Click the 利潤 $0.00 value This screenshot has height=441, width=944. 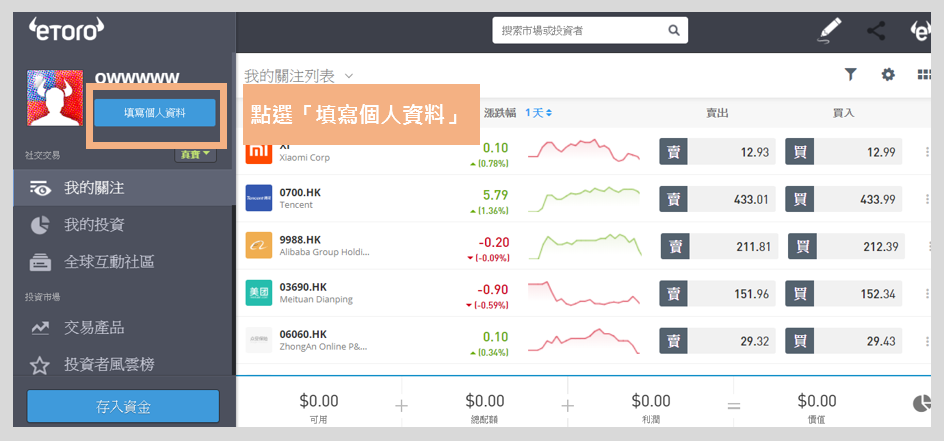(651, 406)
